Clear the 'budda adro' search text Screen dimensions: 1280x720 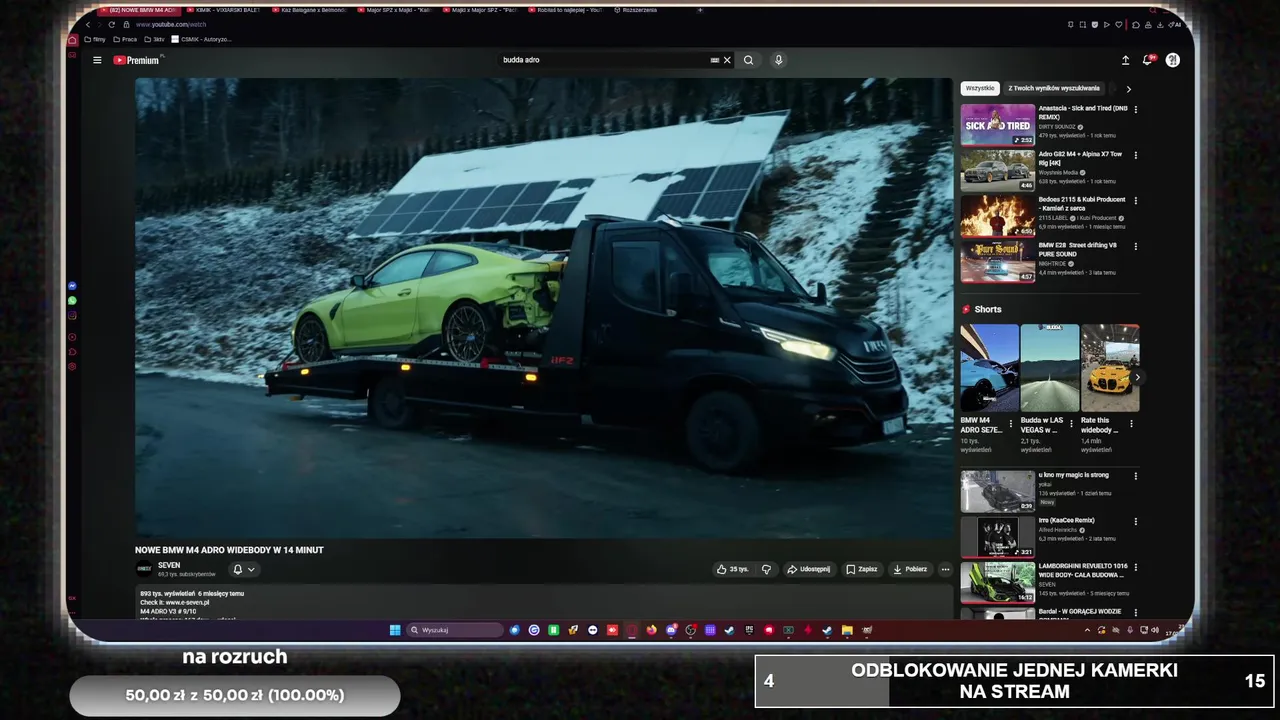tap(727, 60)
